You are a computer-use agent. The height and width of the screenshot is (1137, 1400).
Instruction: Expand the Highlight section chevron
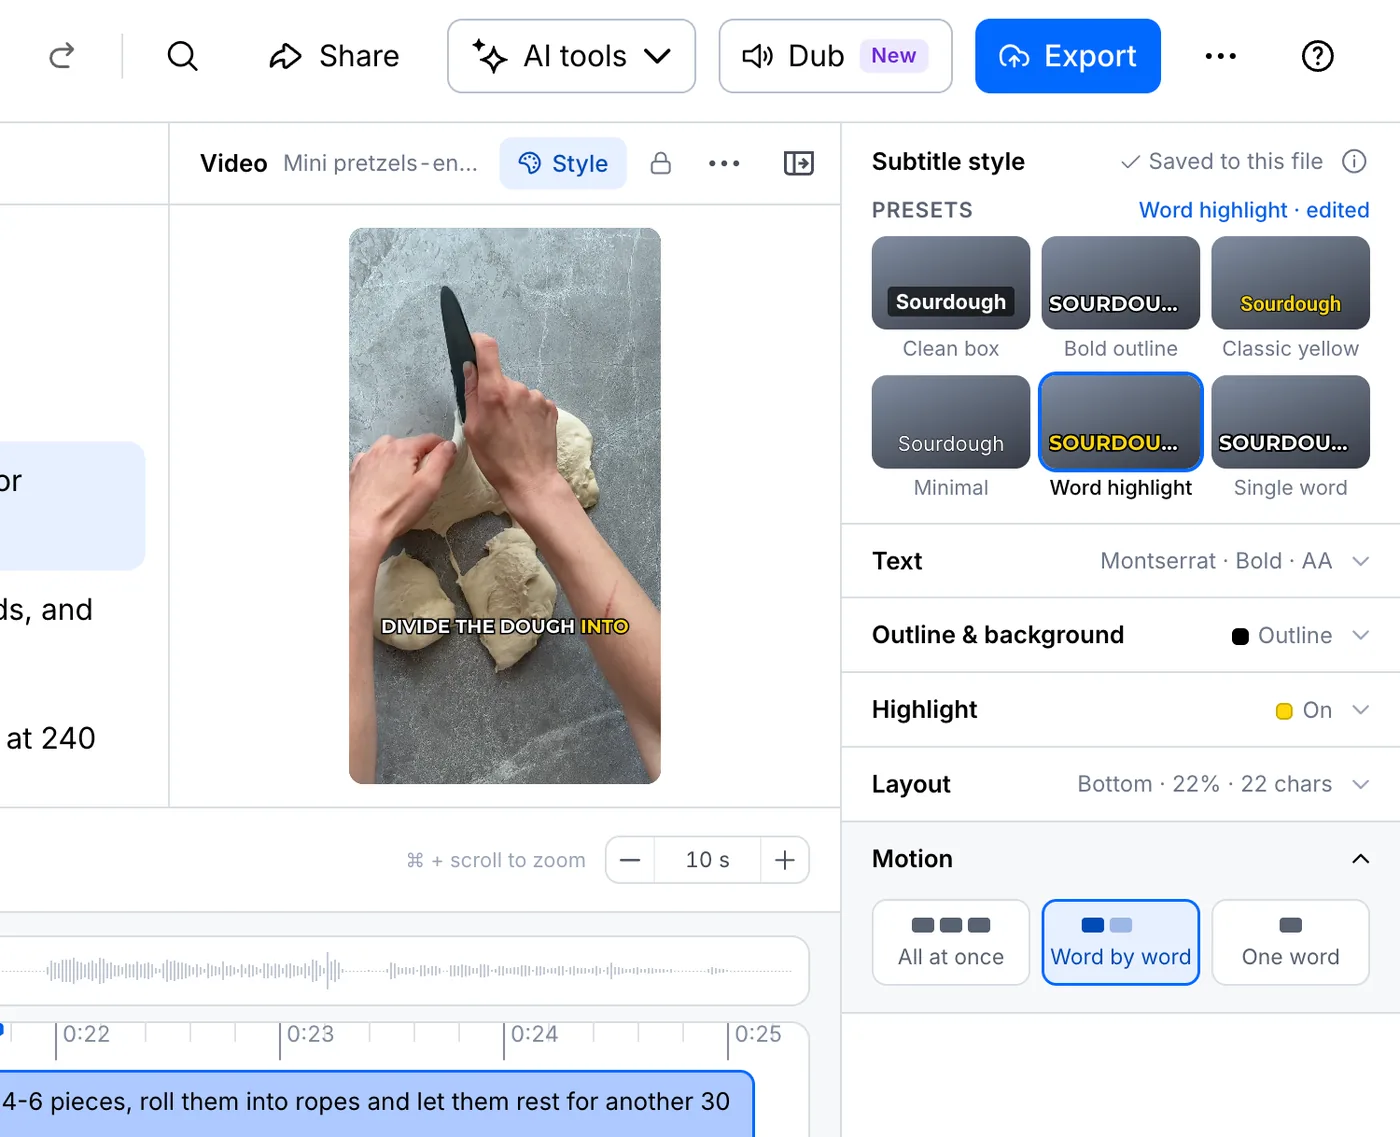[1360, 710]
